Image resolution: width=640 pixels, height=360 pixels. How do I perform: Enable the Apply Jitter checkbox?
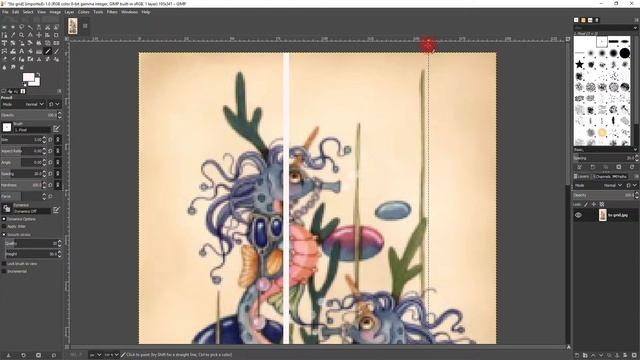4,226
